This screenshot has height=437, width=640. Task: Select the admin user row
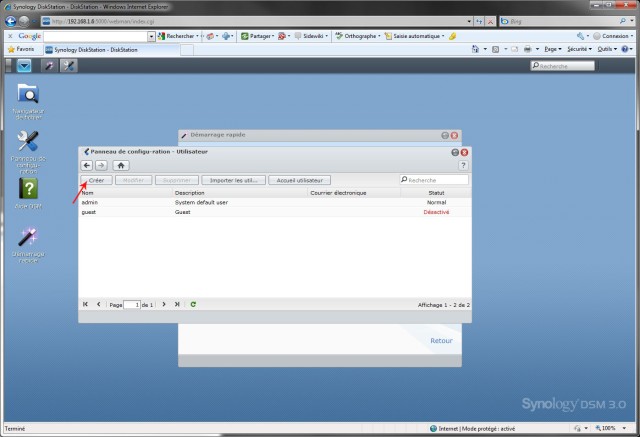[x=275, y=202]
